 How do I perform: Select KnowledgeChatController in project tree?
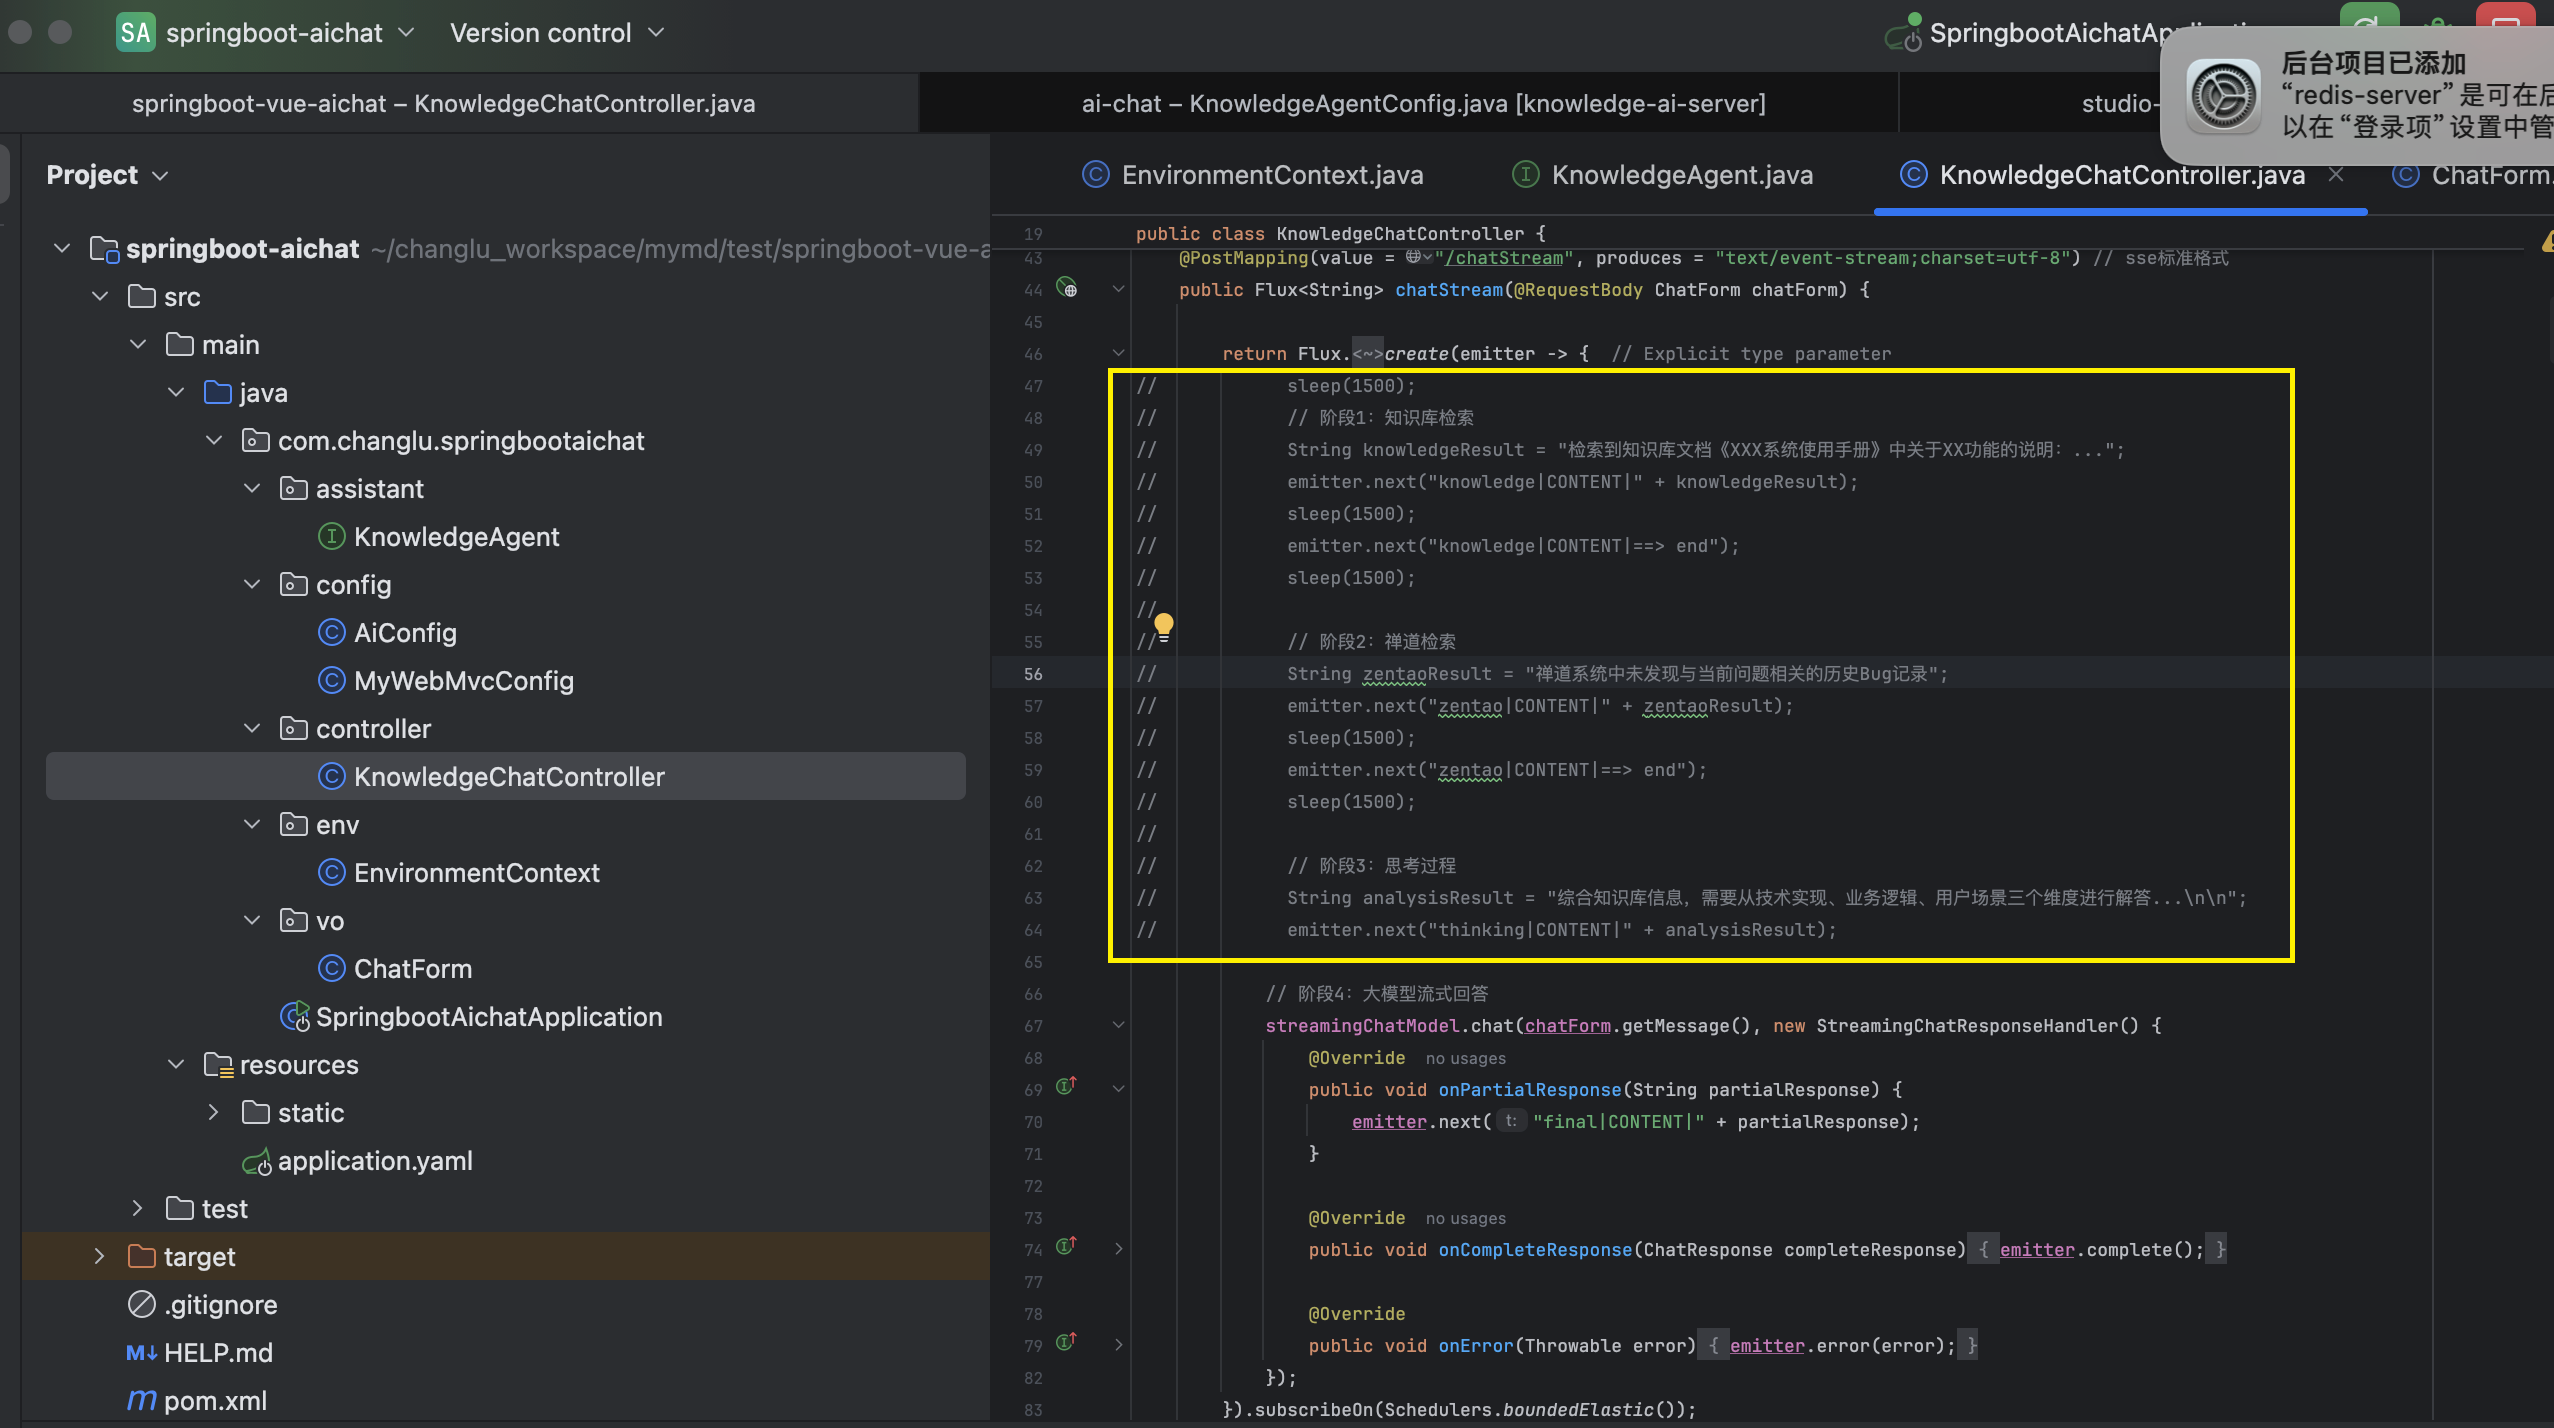click(506, 776)
